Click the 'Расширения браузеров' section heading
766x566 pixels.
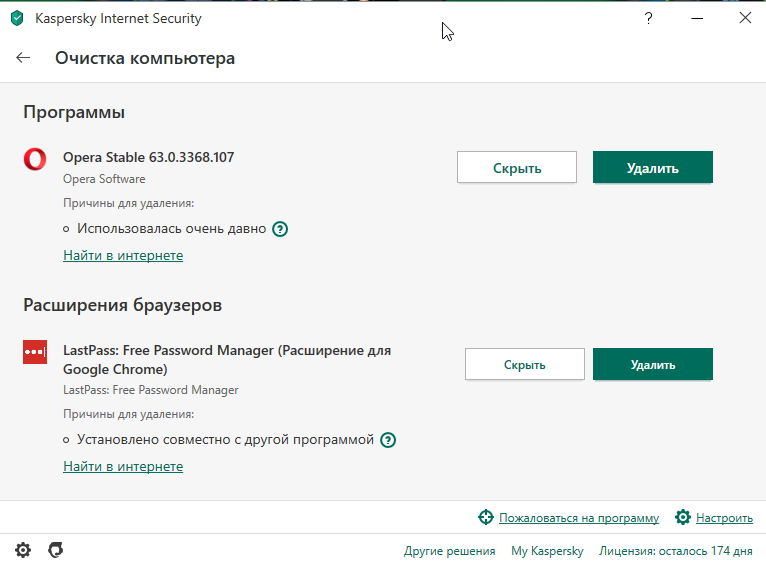pos(123,305)
